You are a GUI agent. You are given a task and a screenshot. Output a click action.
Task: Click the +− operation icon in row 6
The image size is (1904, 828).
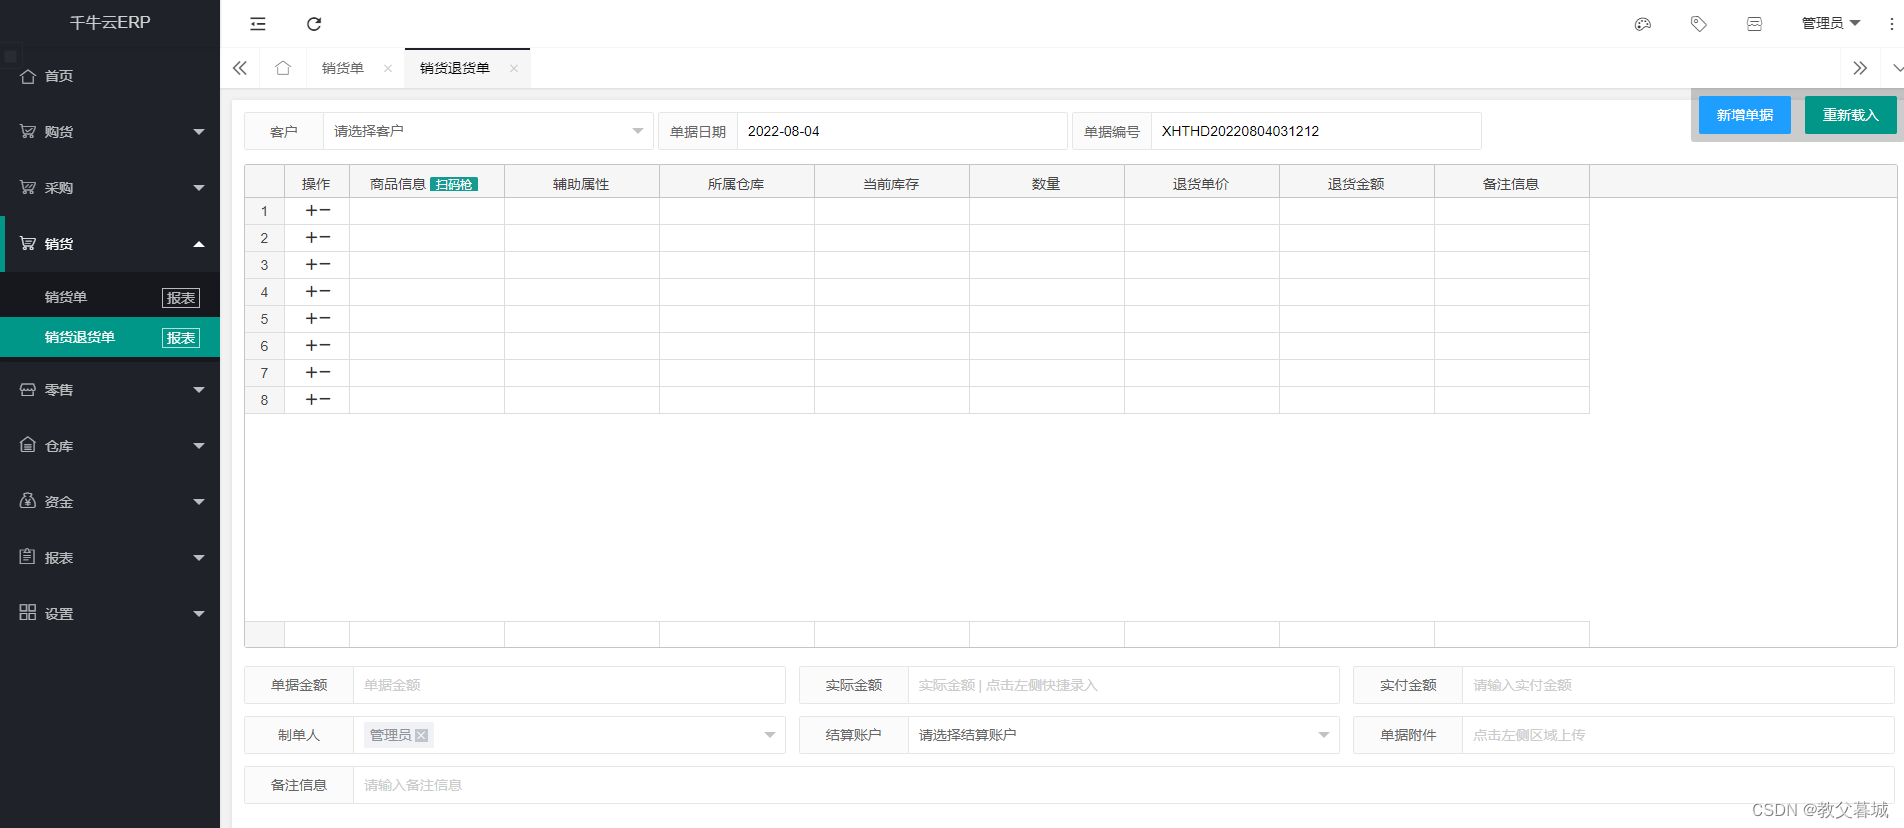click(318, 346)
